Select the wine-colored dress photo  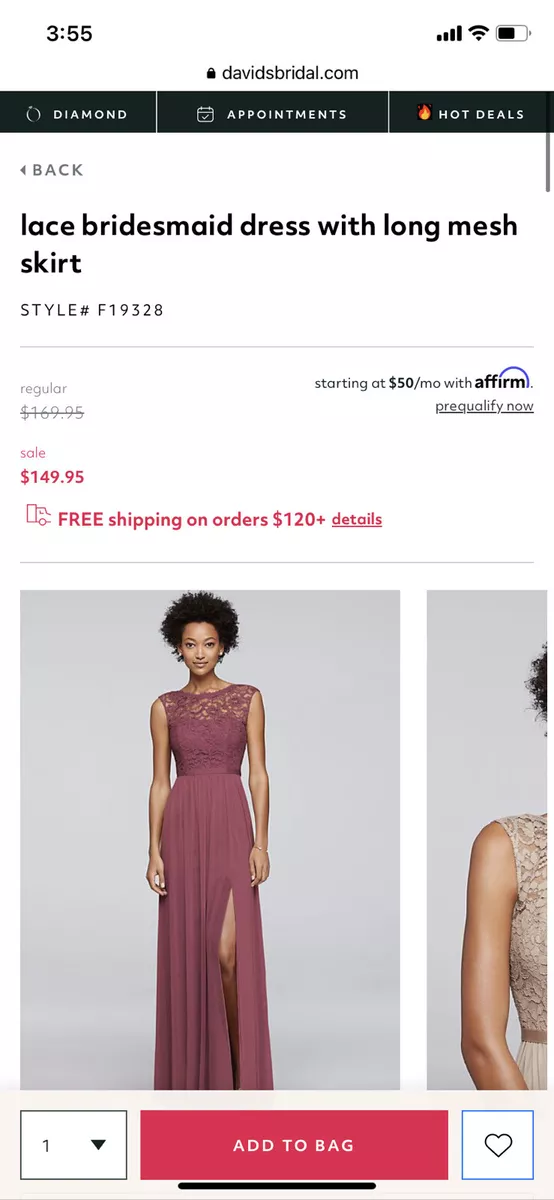tap(210, 840)
